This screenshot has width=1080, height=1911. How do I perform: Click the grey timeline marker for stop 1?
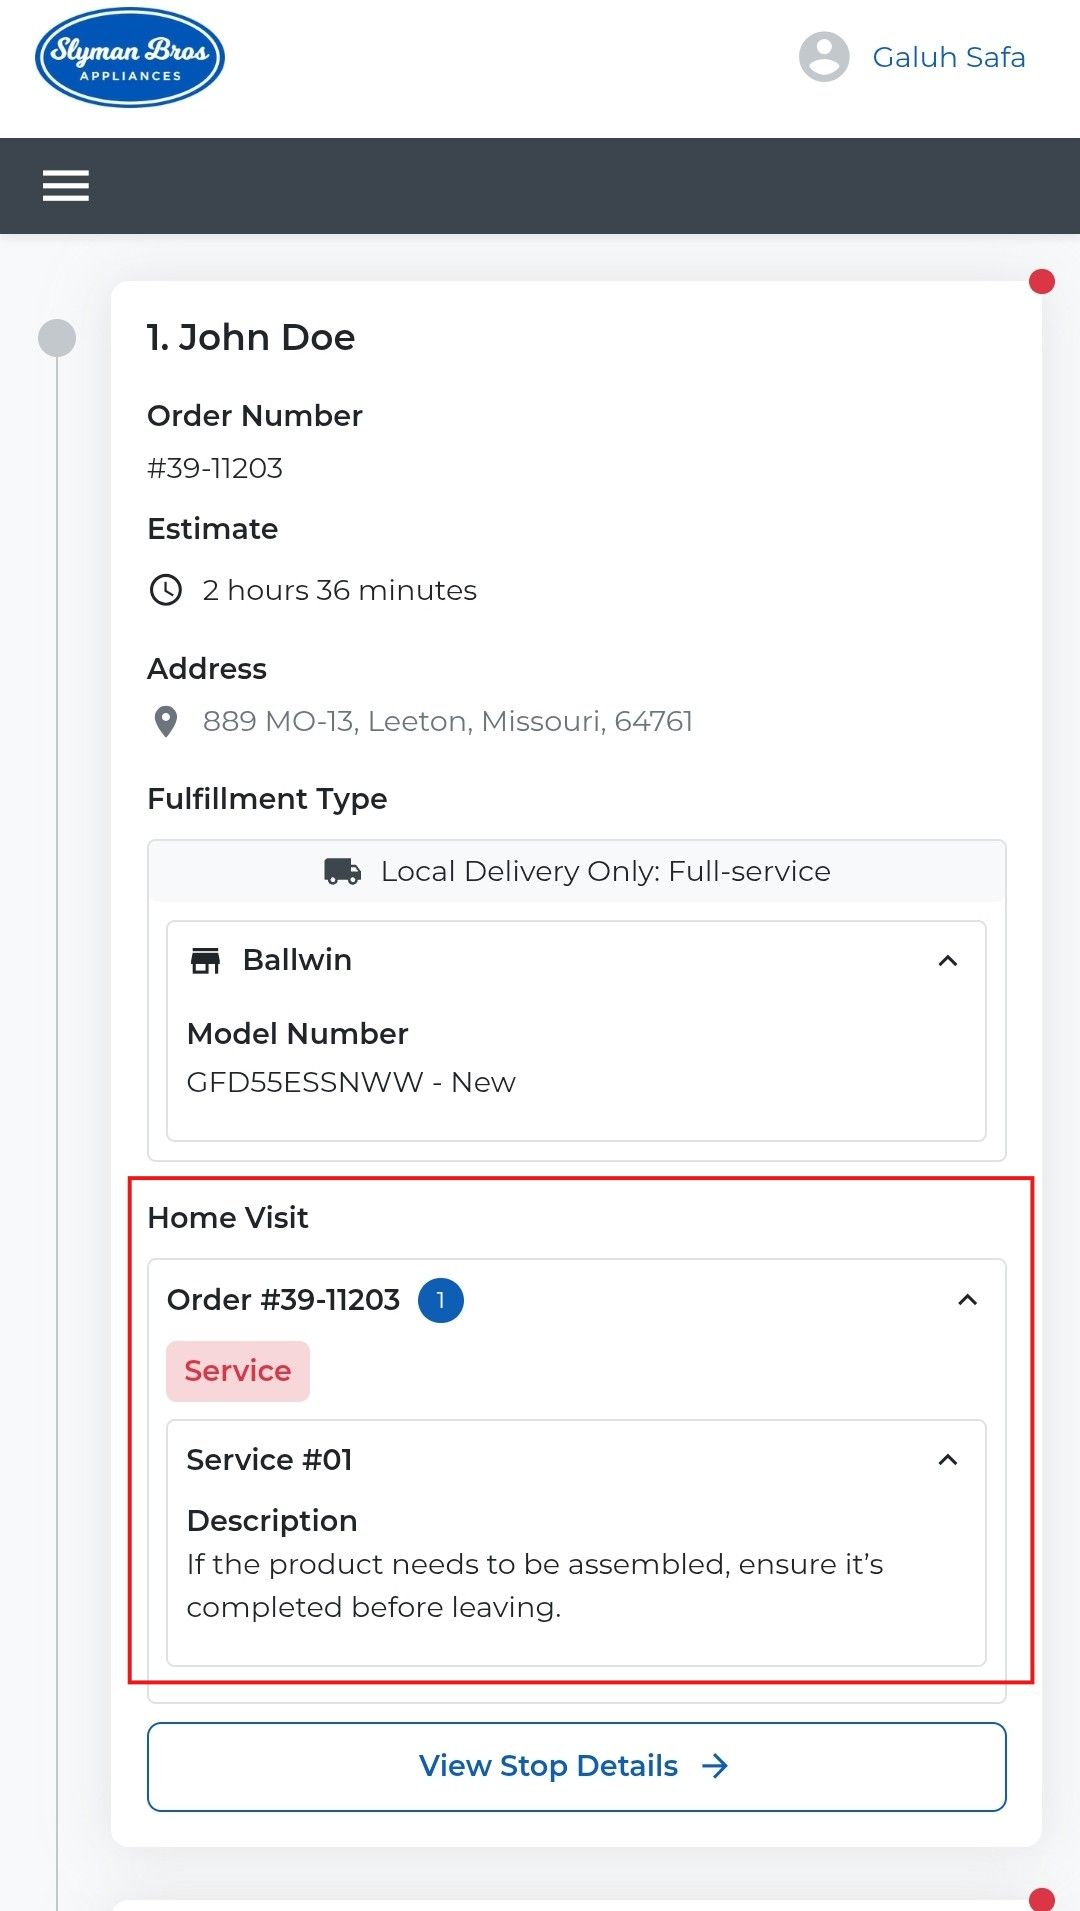coord(57,338)
